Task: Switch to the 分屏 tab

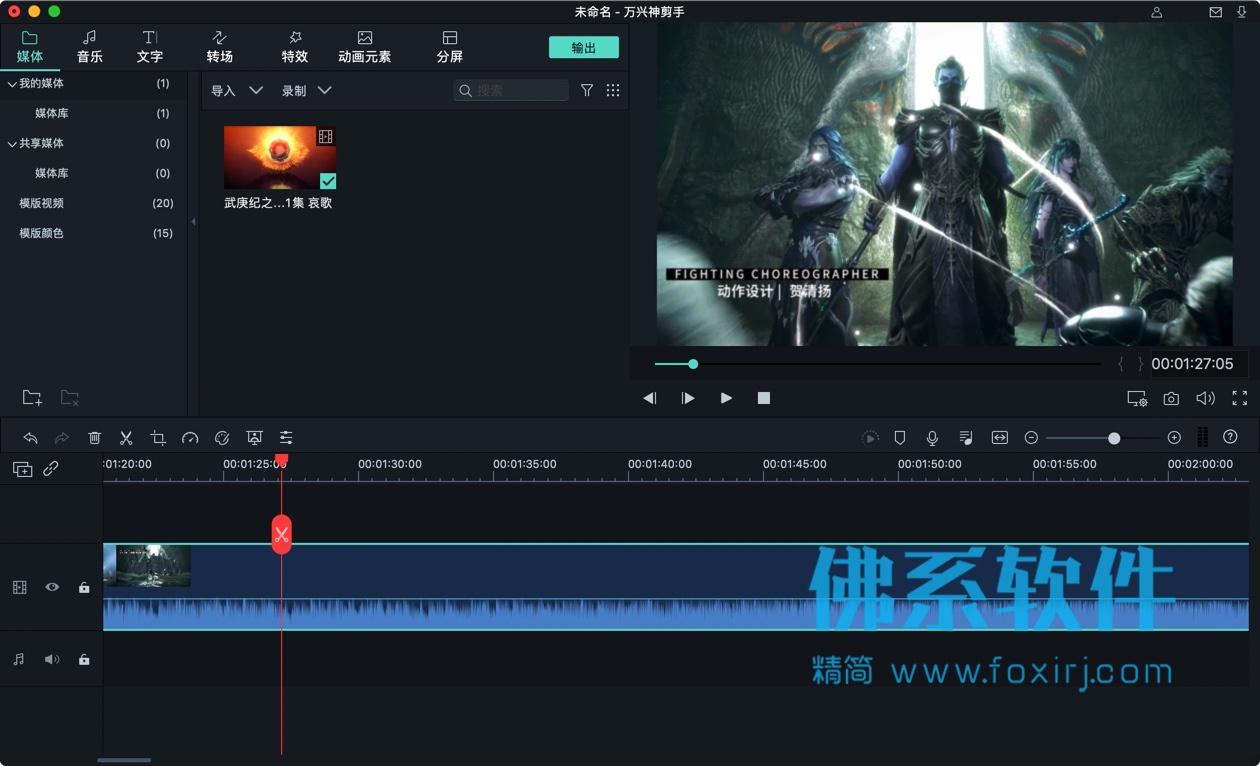Action: (450, 47)
